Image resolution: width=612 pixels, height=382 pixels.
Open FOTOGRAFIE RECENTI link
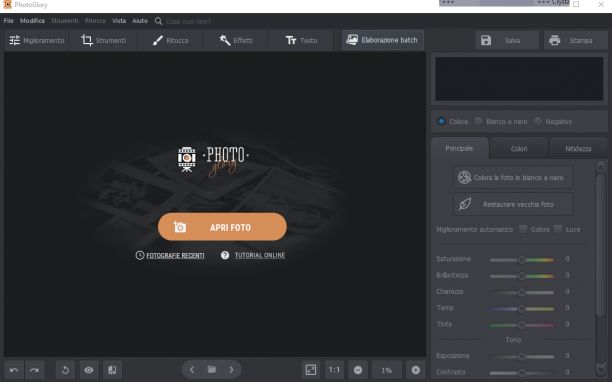pyautogui.click(x=175, y=256)
